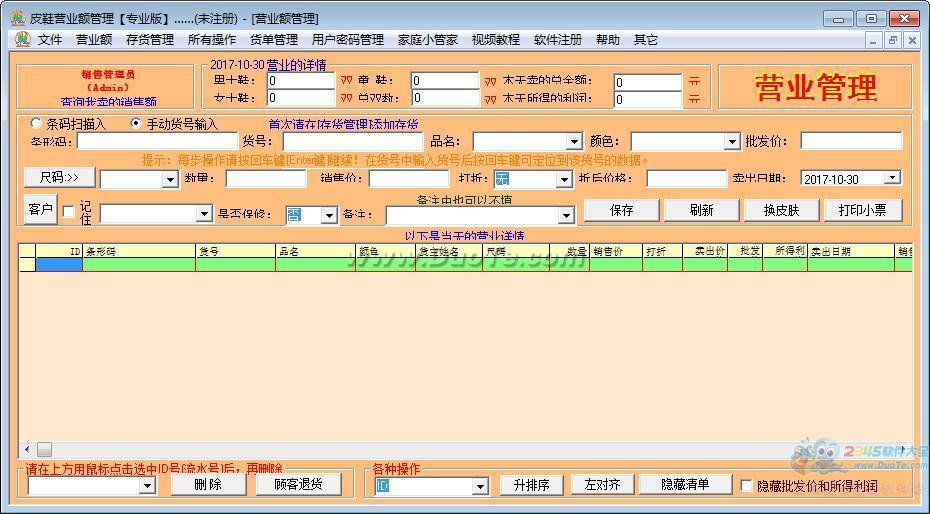The image size is (930, 514).
Task: Select 手动货号输入 manual input mode
Action: coord(136,124)
